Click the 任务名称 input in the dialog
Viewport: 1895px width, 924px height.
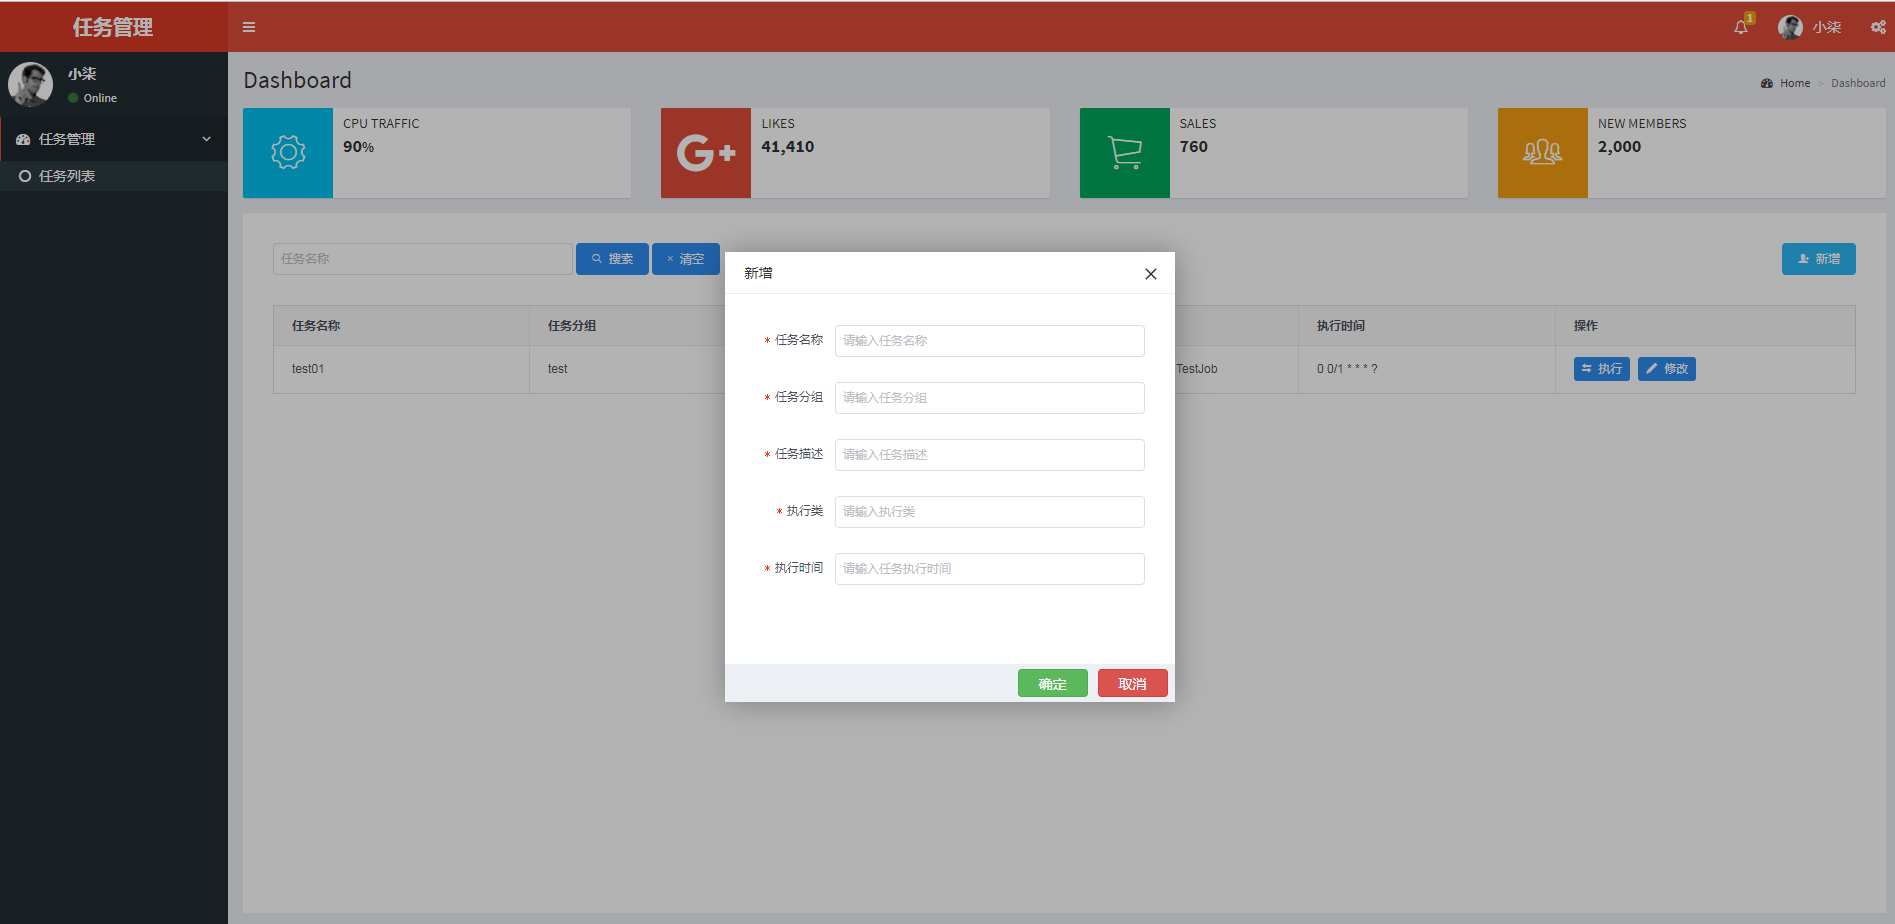pos(989,340)
